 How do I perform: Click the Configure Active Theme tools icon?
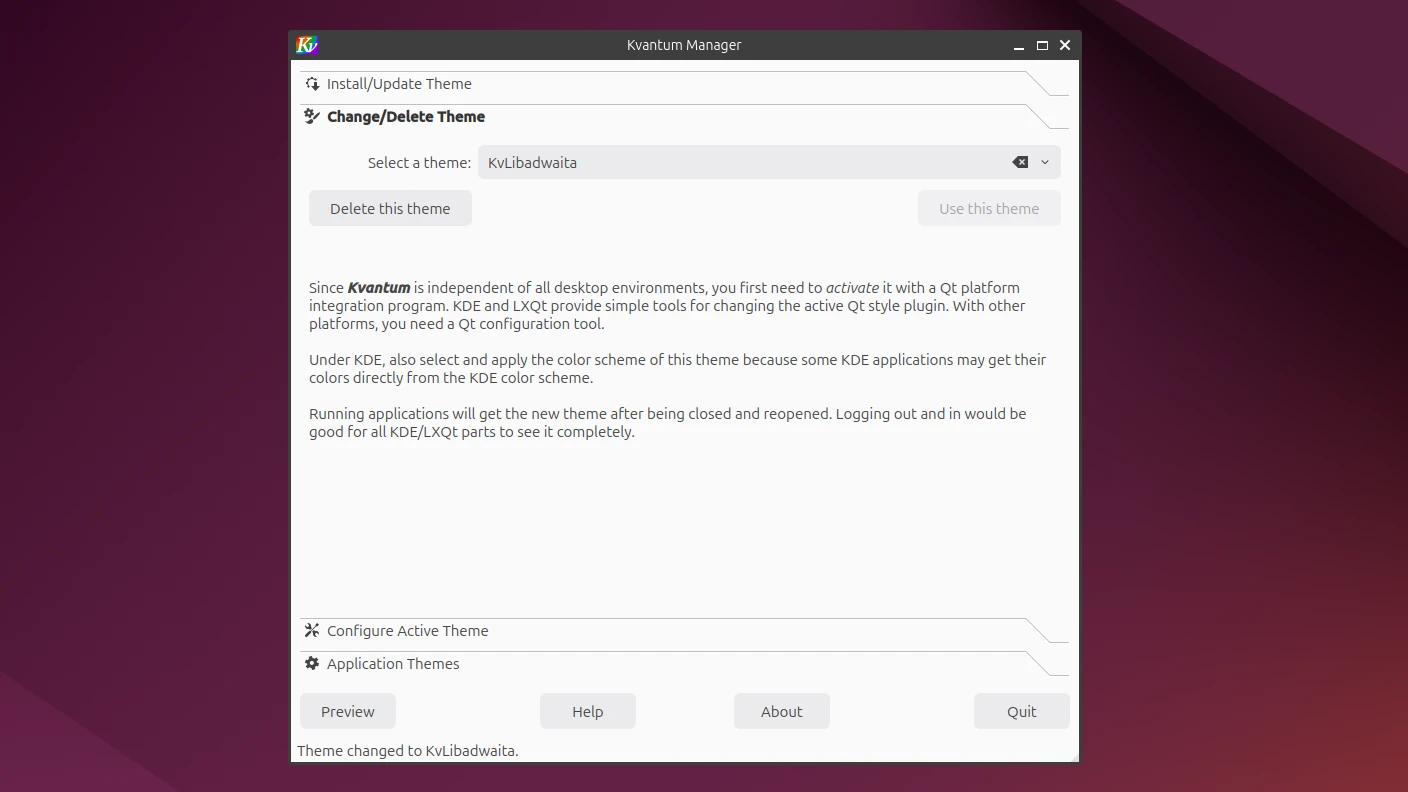pyautogui.click(x=312, y=631)
